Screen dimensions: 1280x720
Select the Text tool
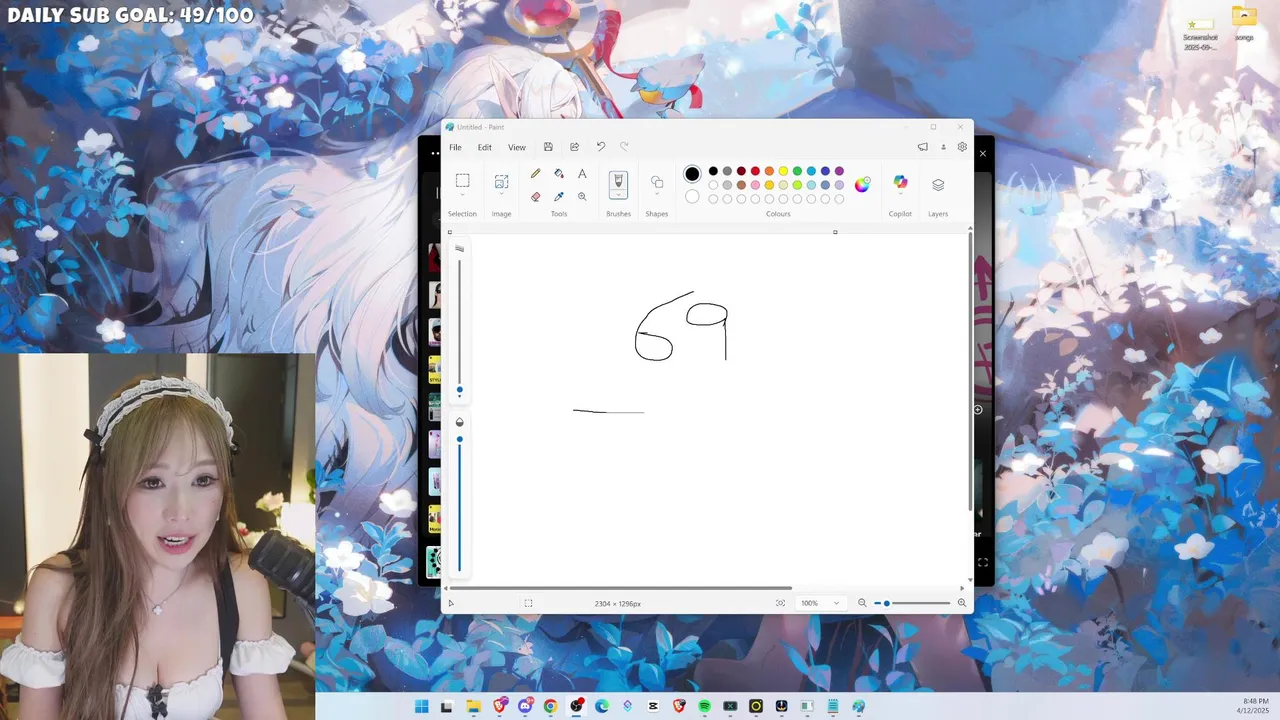click(x=582, y=174)
